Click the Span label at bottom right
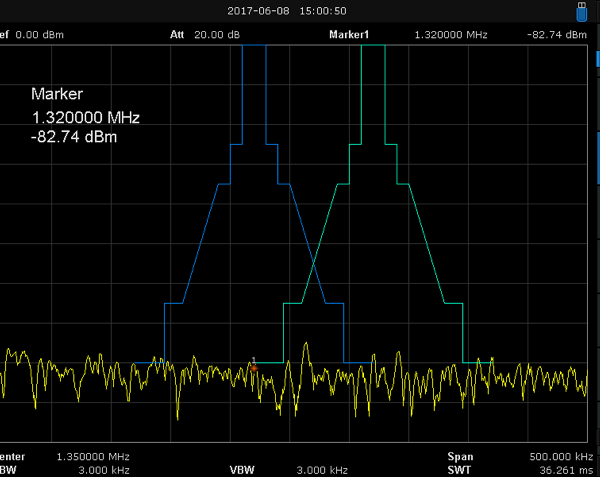Image resolution: width=600 pixels, height=477 pixels. click(461, 455)
